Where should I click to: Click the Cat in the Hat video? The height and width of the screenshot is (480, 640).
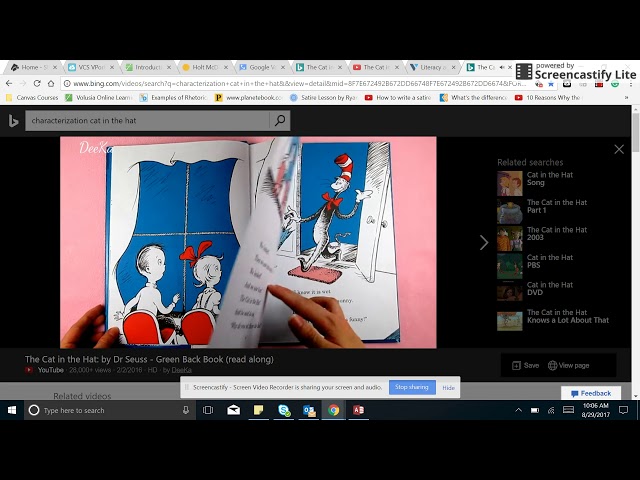[x=248, y=242]
